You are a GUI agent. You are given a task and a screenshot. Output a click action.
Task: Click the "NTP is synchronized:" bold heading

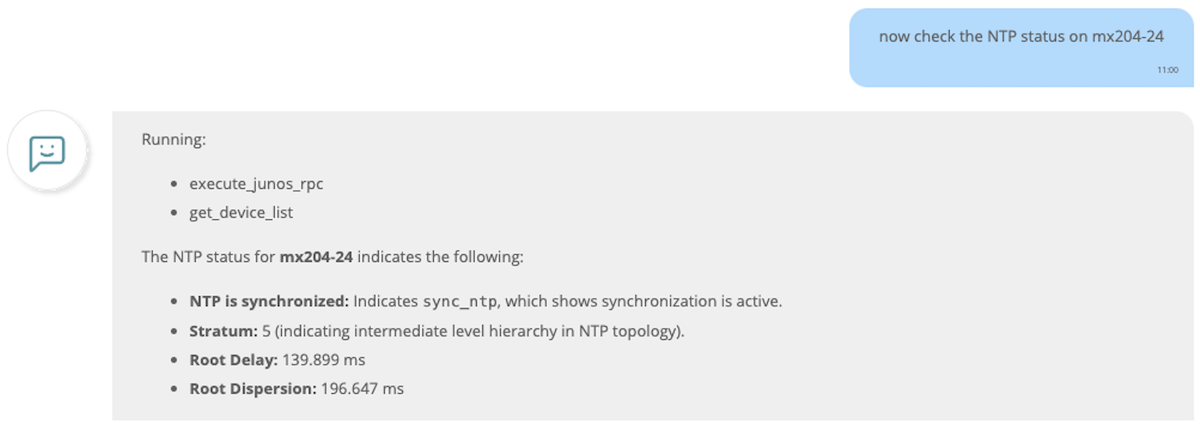(x=269, y=301)
